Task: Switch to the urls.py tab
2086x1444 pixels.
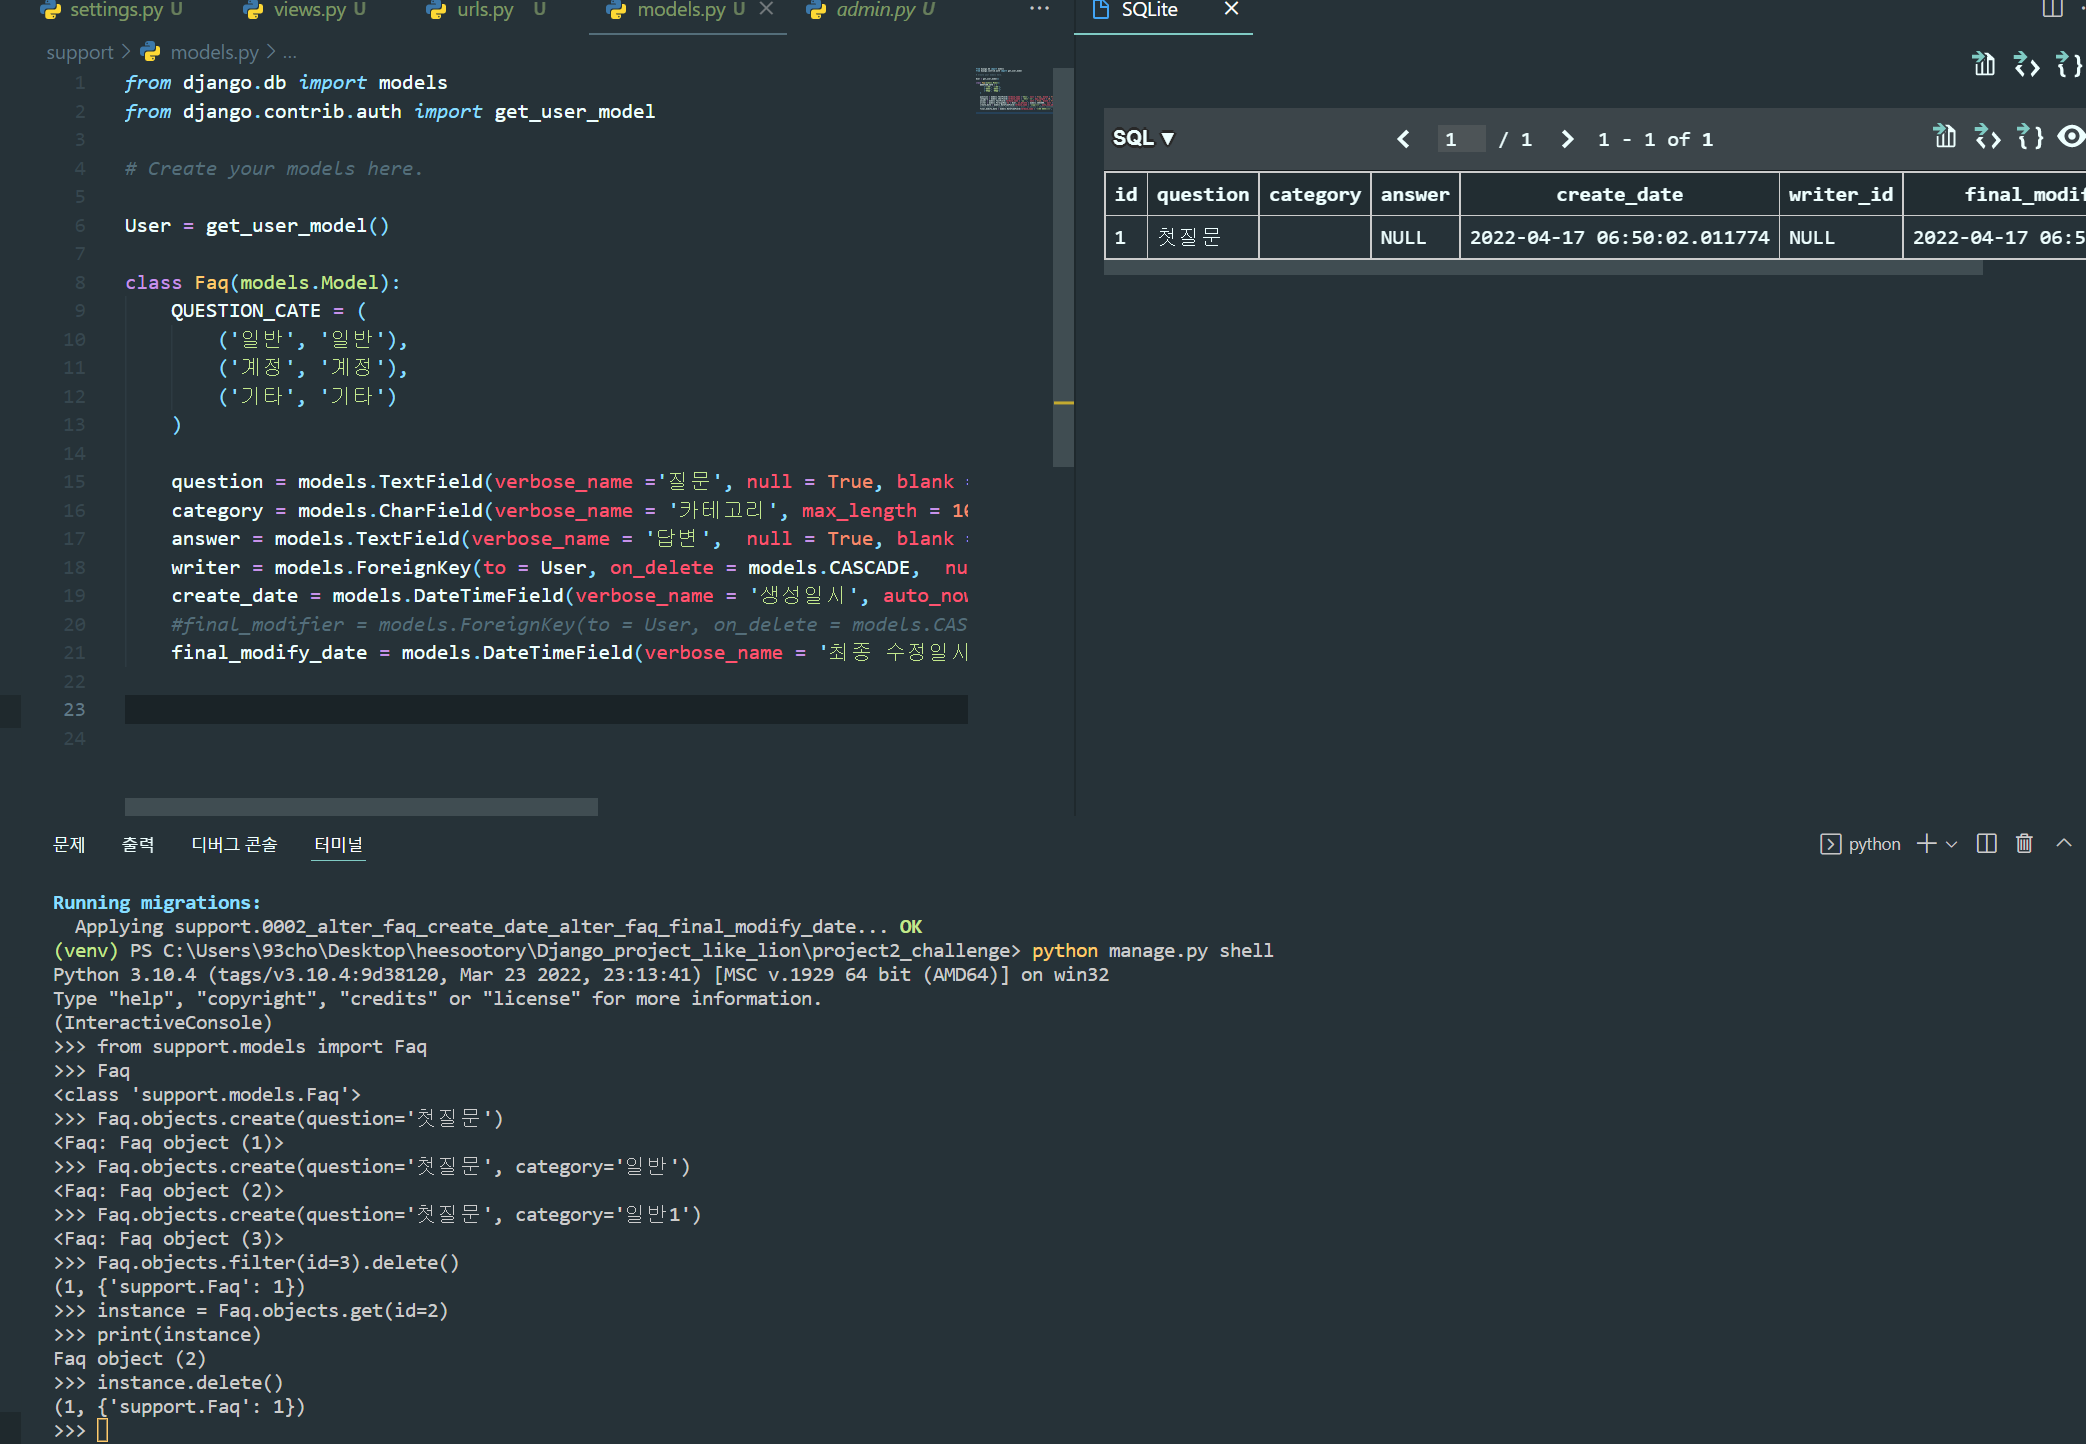Action: tap(484, 10)
